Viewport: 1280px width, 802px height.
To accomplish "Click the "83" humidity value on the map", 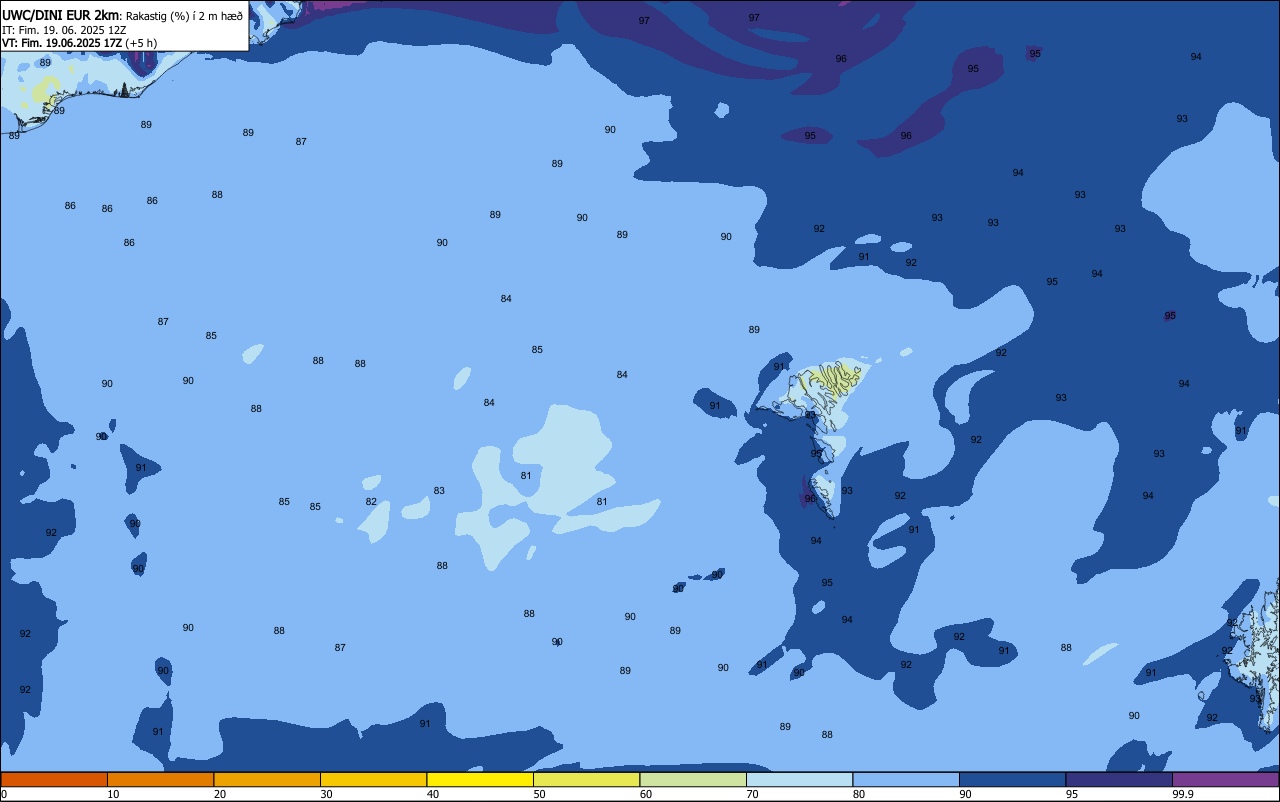I will pos(439,491).
